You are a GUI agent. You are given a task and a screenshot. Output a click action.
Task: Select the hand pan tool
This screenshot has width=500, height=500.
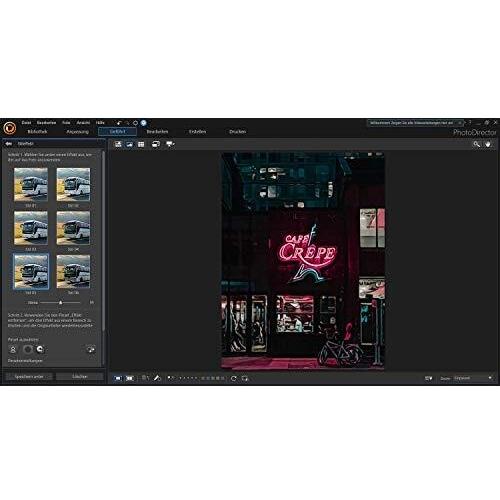pyautogui.click(x=488, y=144)
